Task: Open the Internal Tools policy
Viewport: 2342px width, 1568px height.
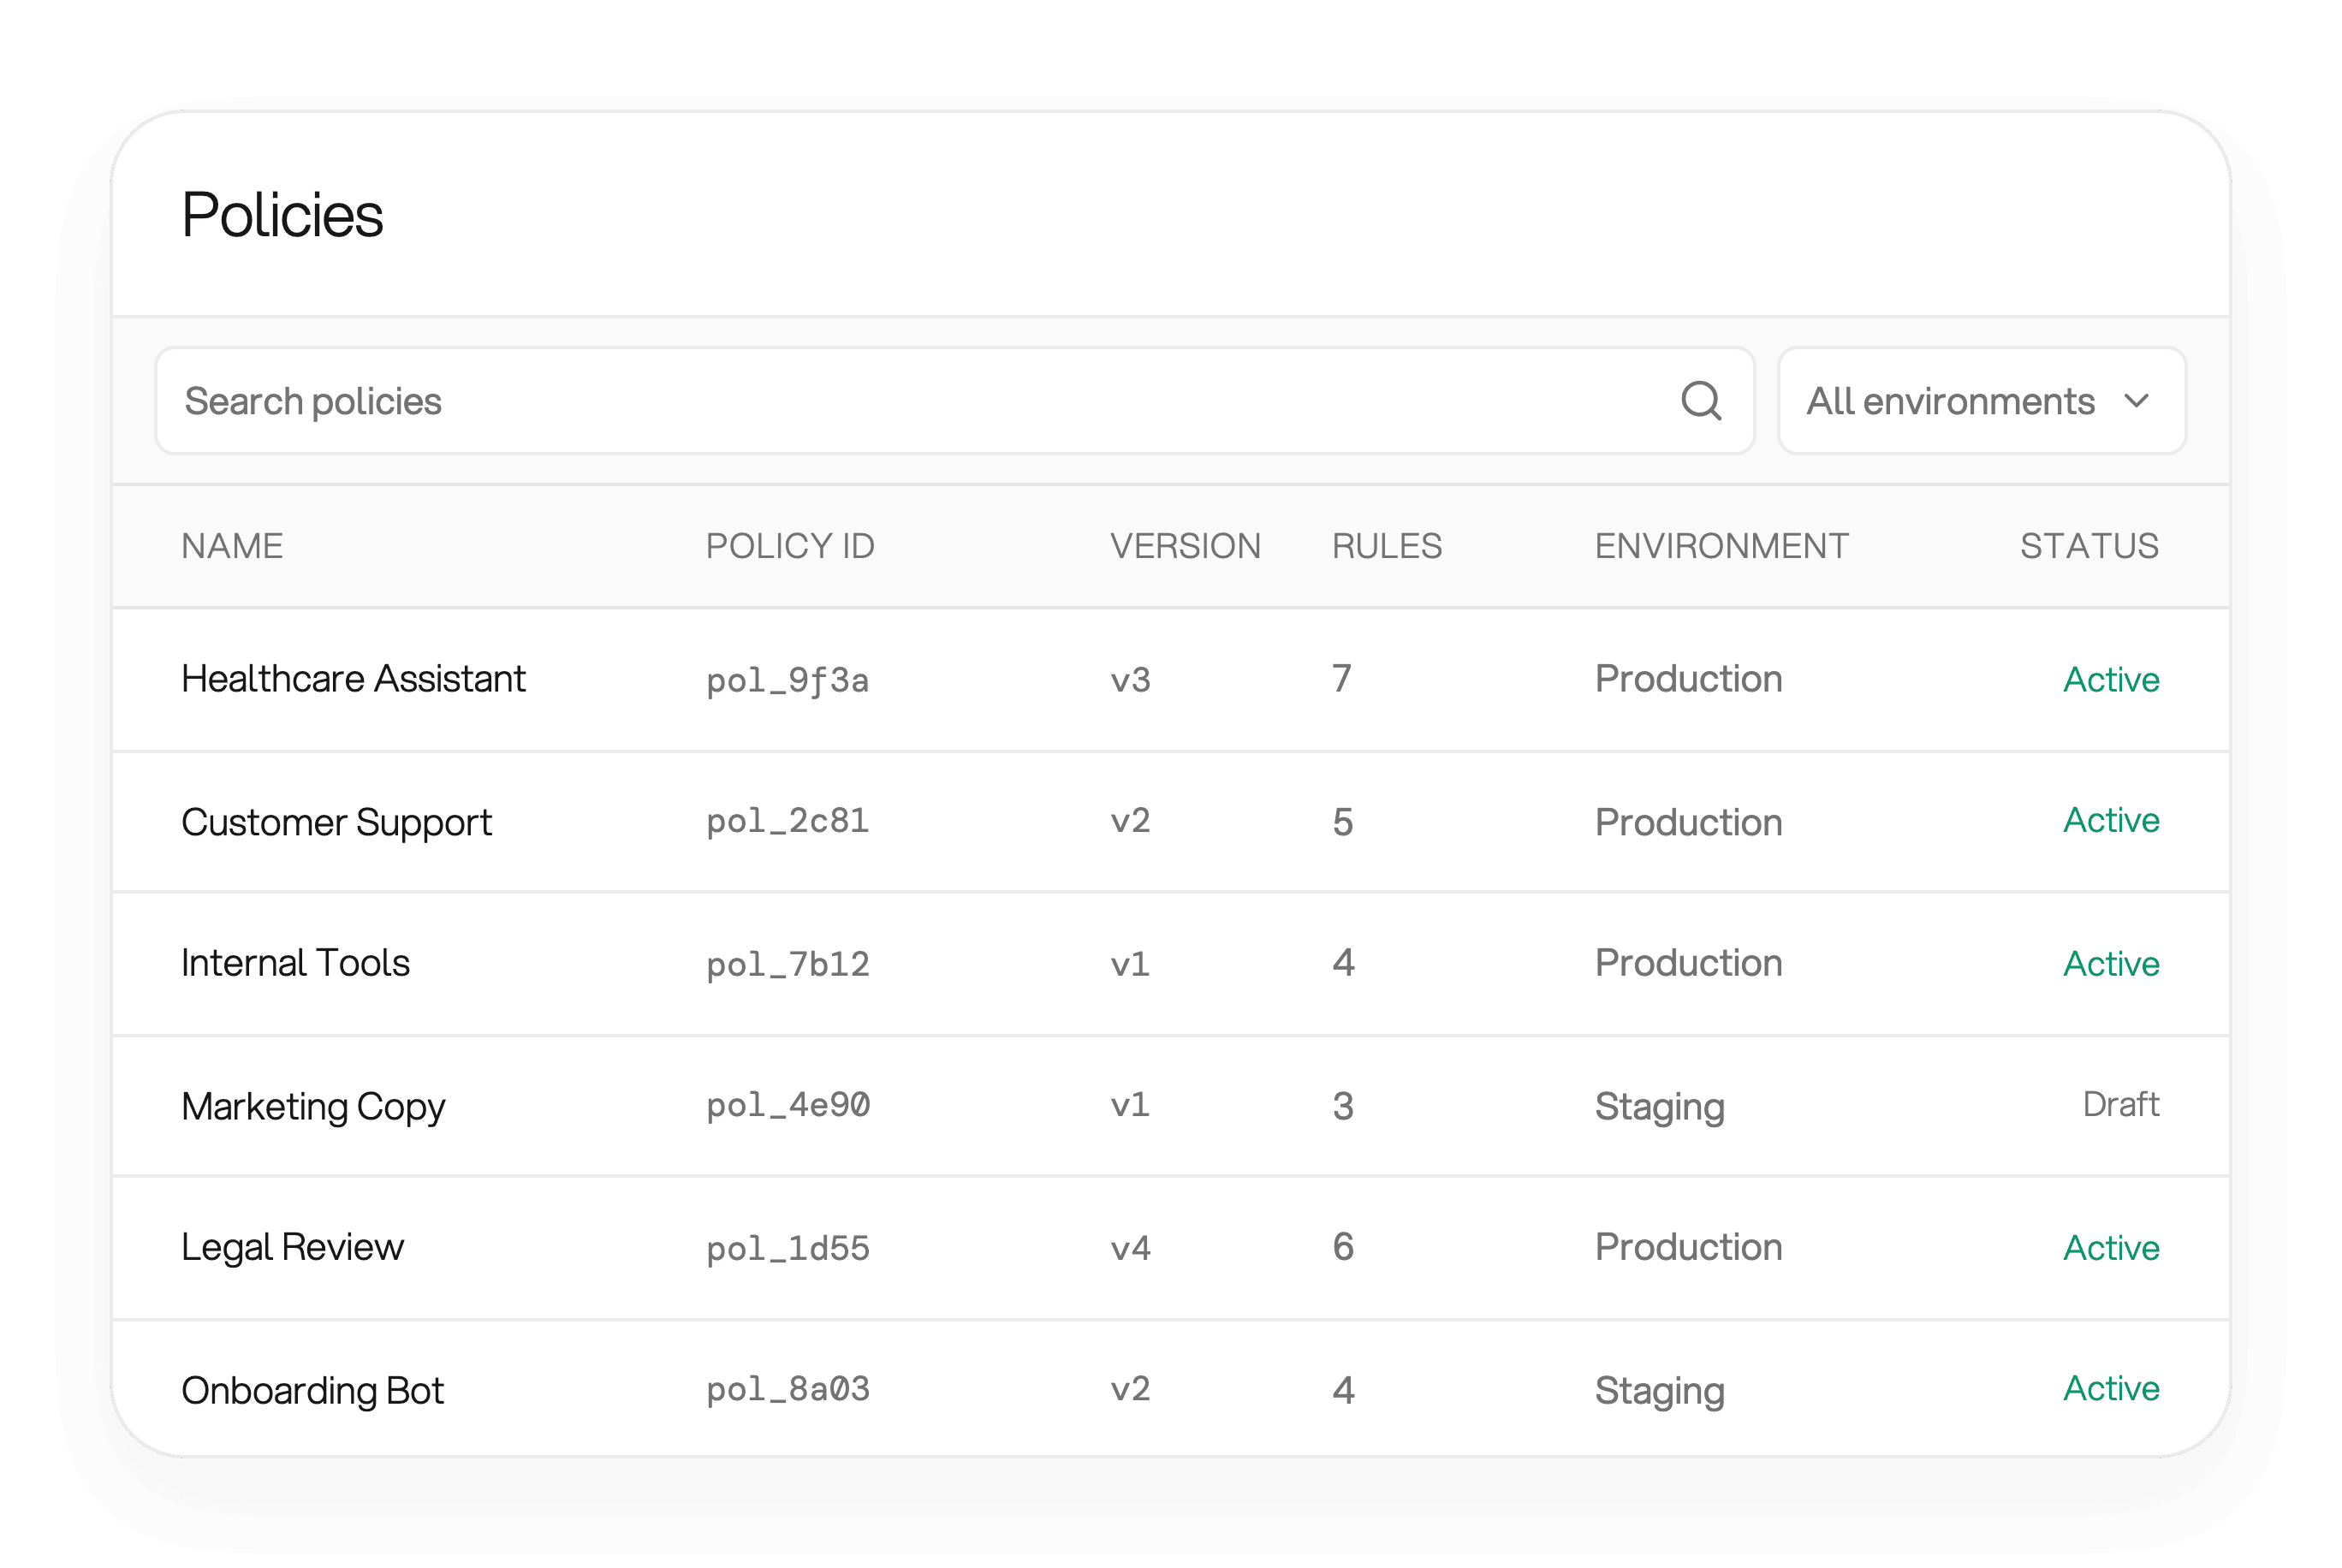Action: [x=295, y=963]
